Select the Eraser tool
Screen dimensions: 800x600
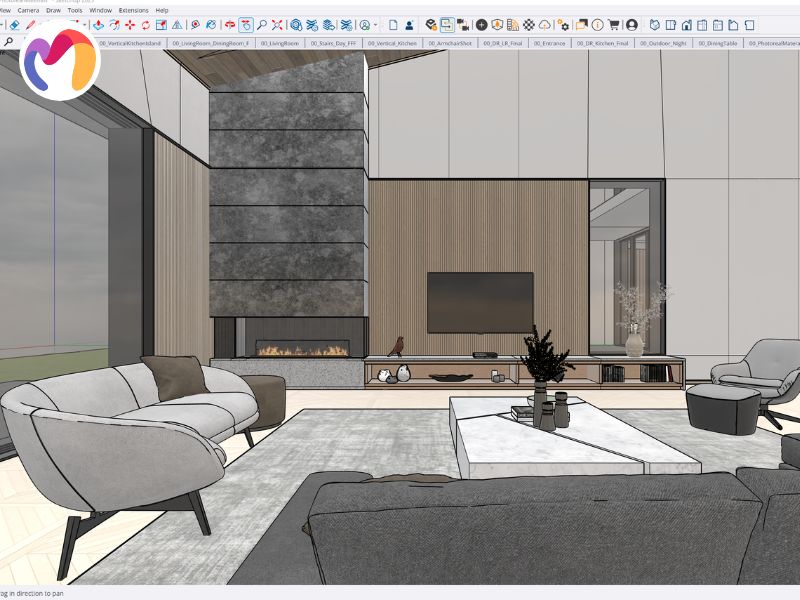coord(14,24)
